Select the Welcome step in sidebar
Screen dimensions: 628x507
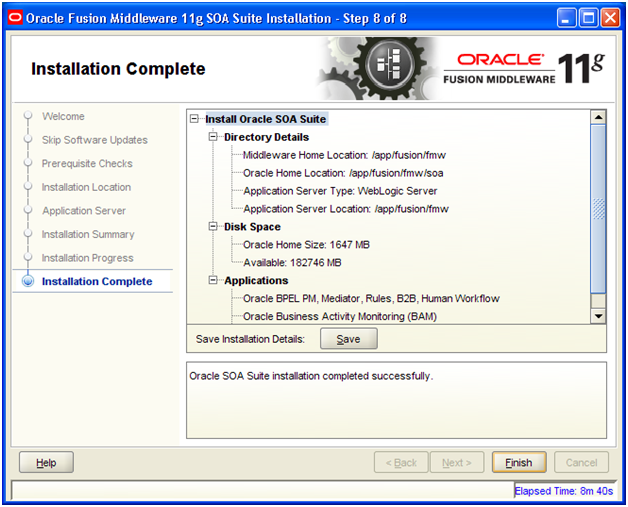(63, 116)
